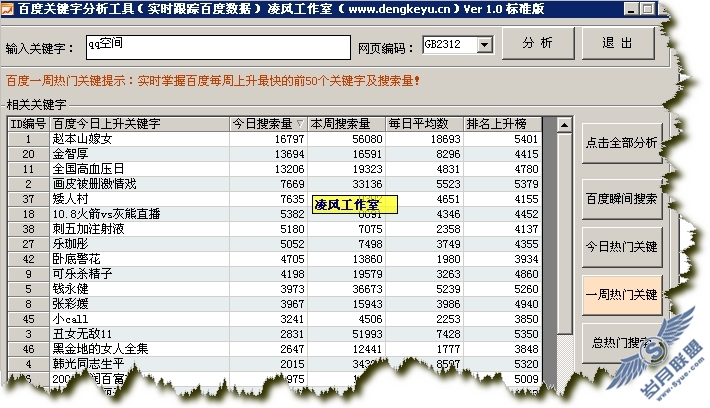The width and height of the screenshot is (710, 408).
Task: Click weekly search value 56080
Action: [367, 139]
